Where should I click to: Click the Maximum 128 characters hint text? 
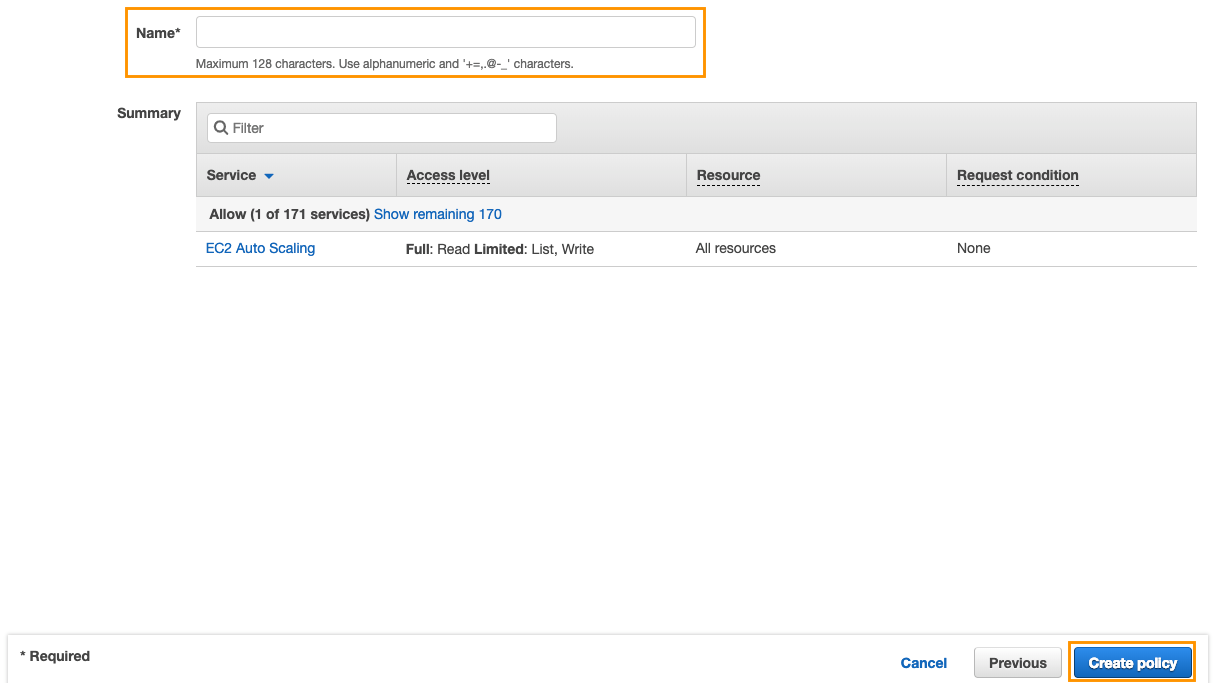tap(384, 64)
